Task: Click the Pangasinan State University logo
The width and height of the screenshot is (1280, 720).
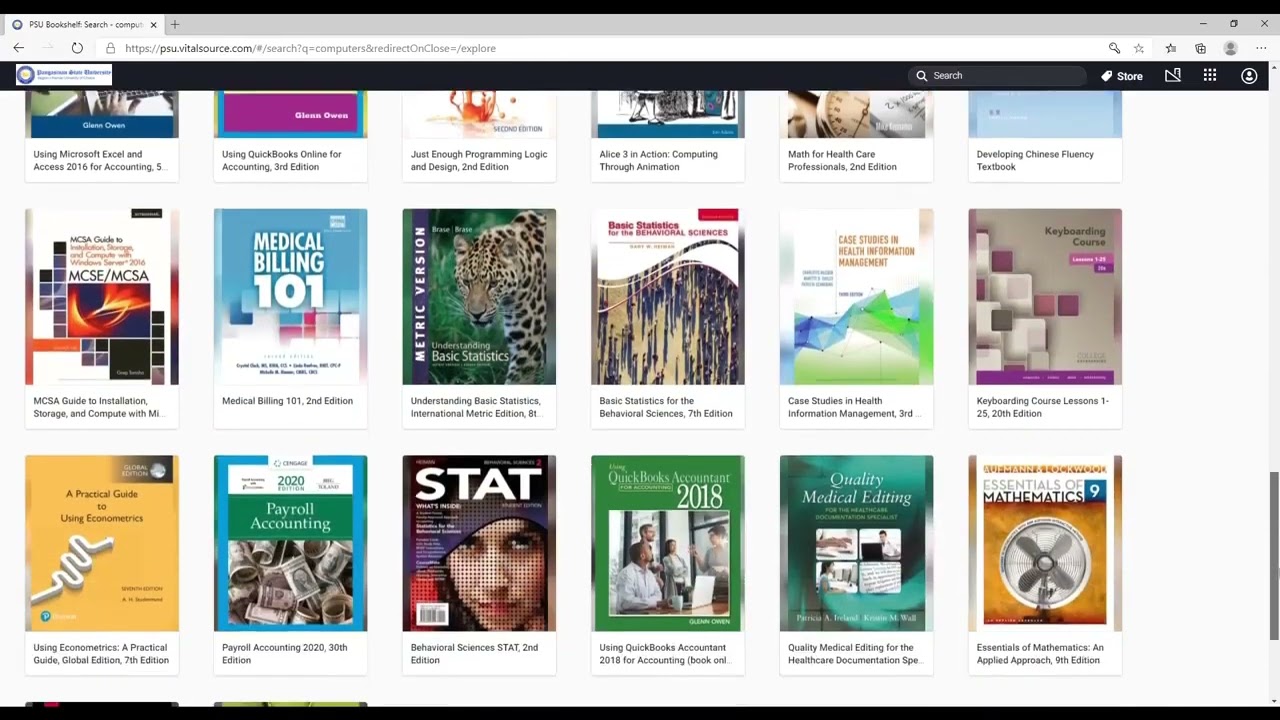Action: click(x=64, y=75)
